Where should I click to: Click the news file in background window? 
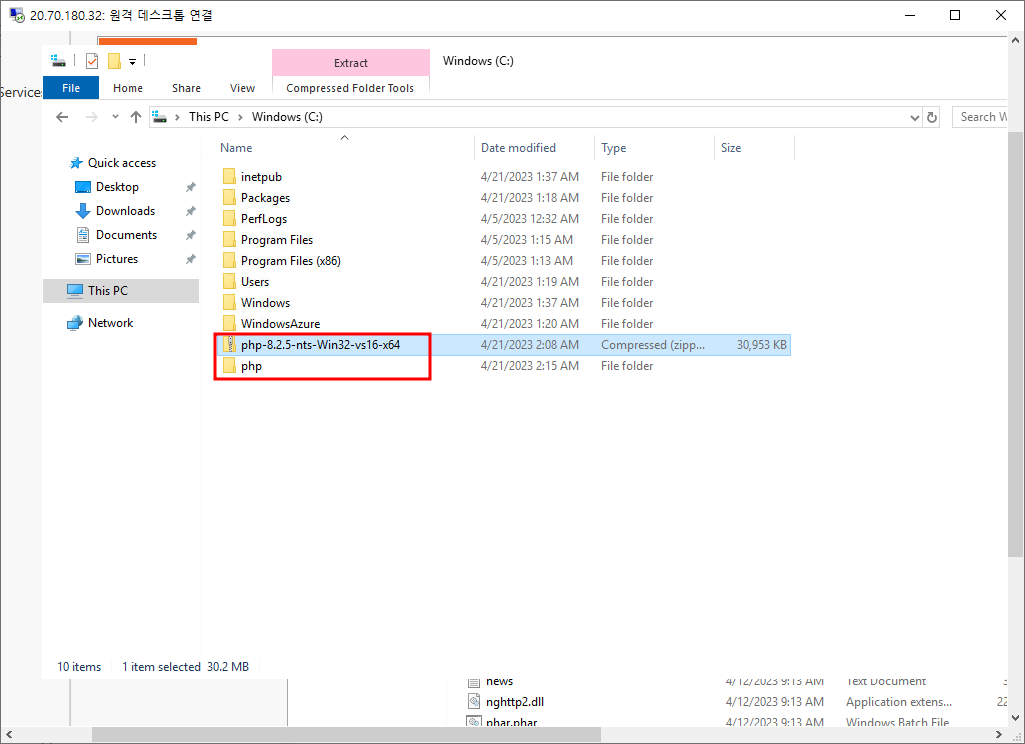click(x=499, y=682)
